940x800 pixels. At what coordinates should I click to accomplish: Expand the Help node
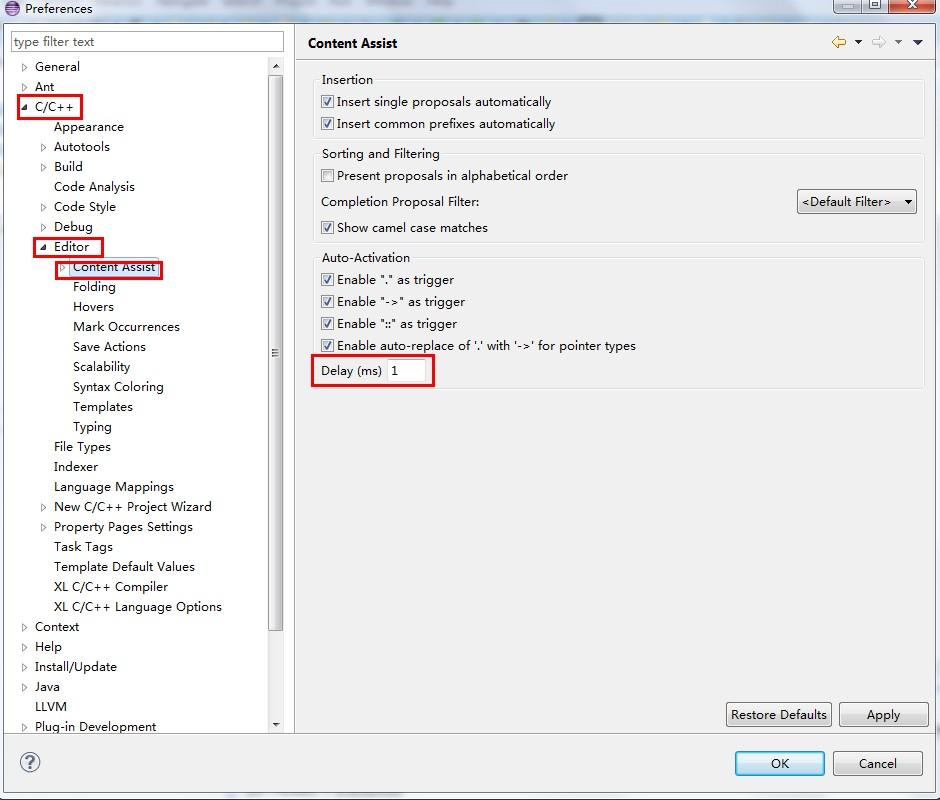point(25,647)
